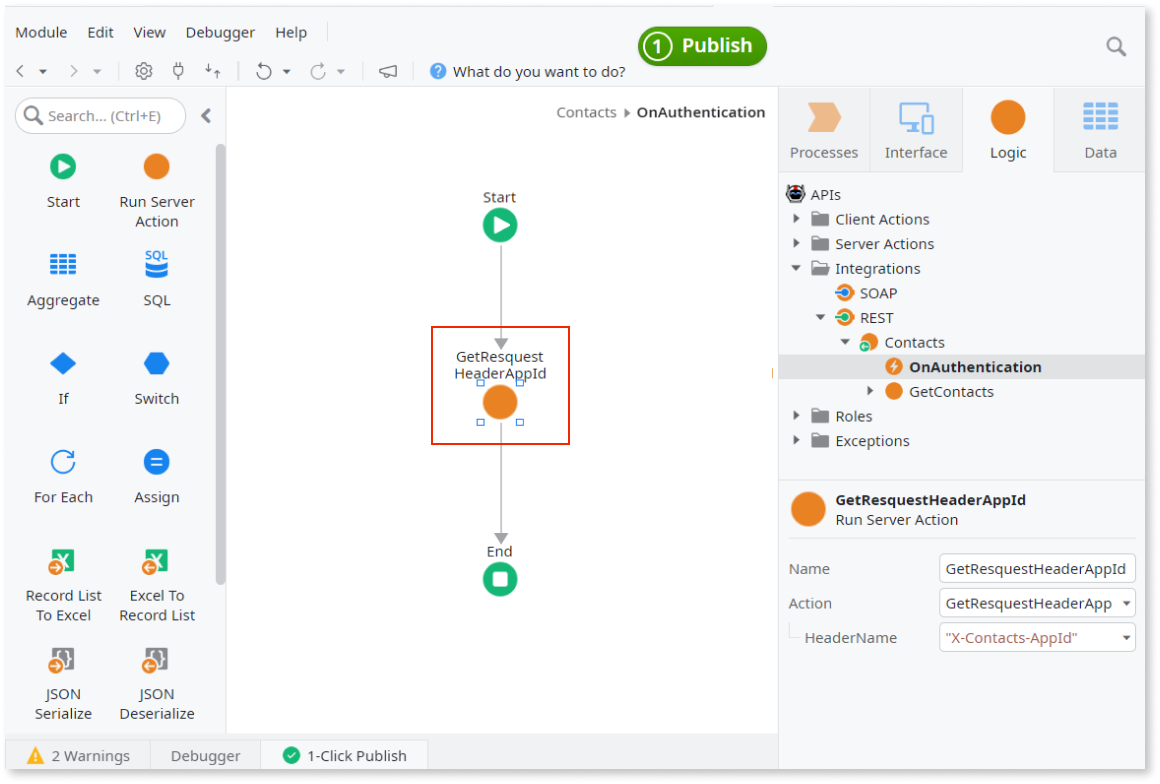Select the Assign tool
The height and width of the screenshot is (784, 1160).
click(x=156, y=476)
